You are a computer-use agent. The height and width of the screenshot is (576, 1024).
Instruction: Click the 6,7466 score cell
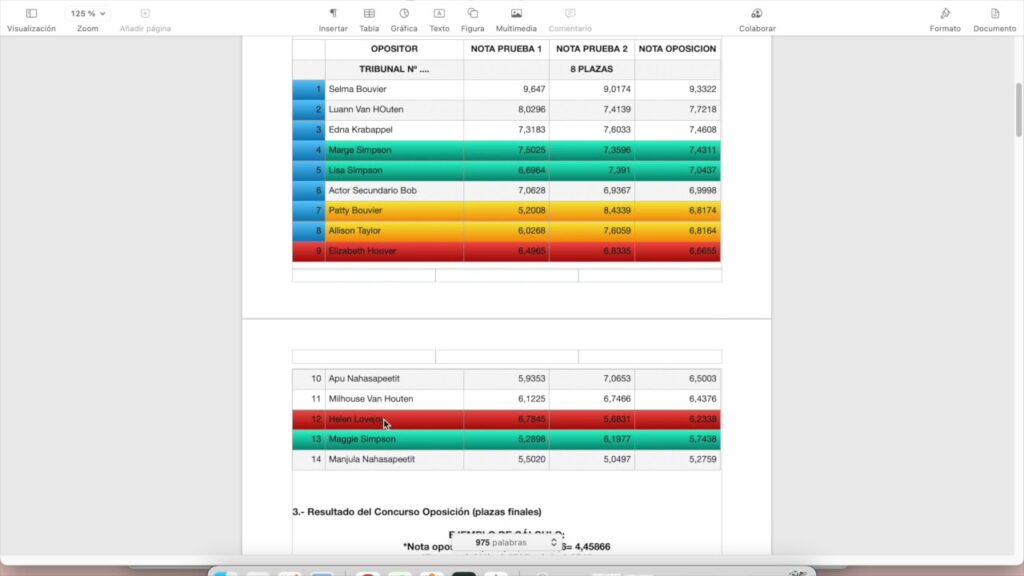592,399
